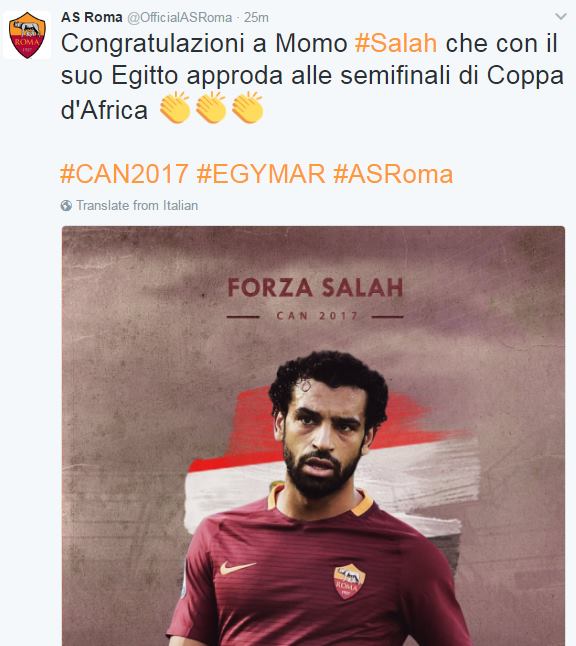The height and width of the screenshot is (646, 576).
Task: Click the first clapping hands emoji
Action: pos(175,108)
